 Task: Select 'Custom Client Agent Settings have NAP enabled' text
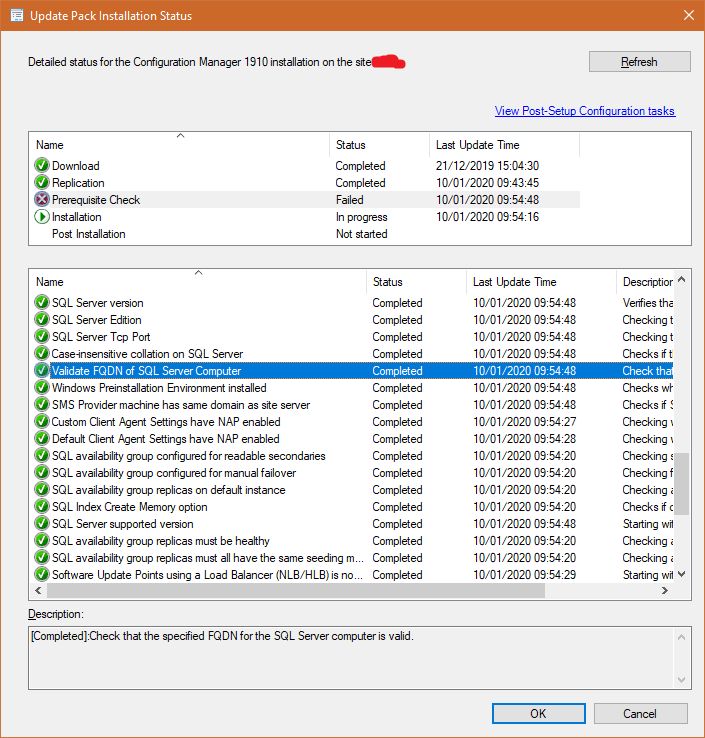(x=166, y=422)
